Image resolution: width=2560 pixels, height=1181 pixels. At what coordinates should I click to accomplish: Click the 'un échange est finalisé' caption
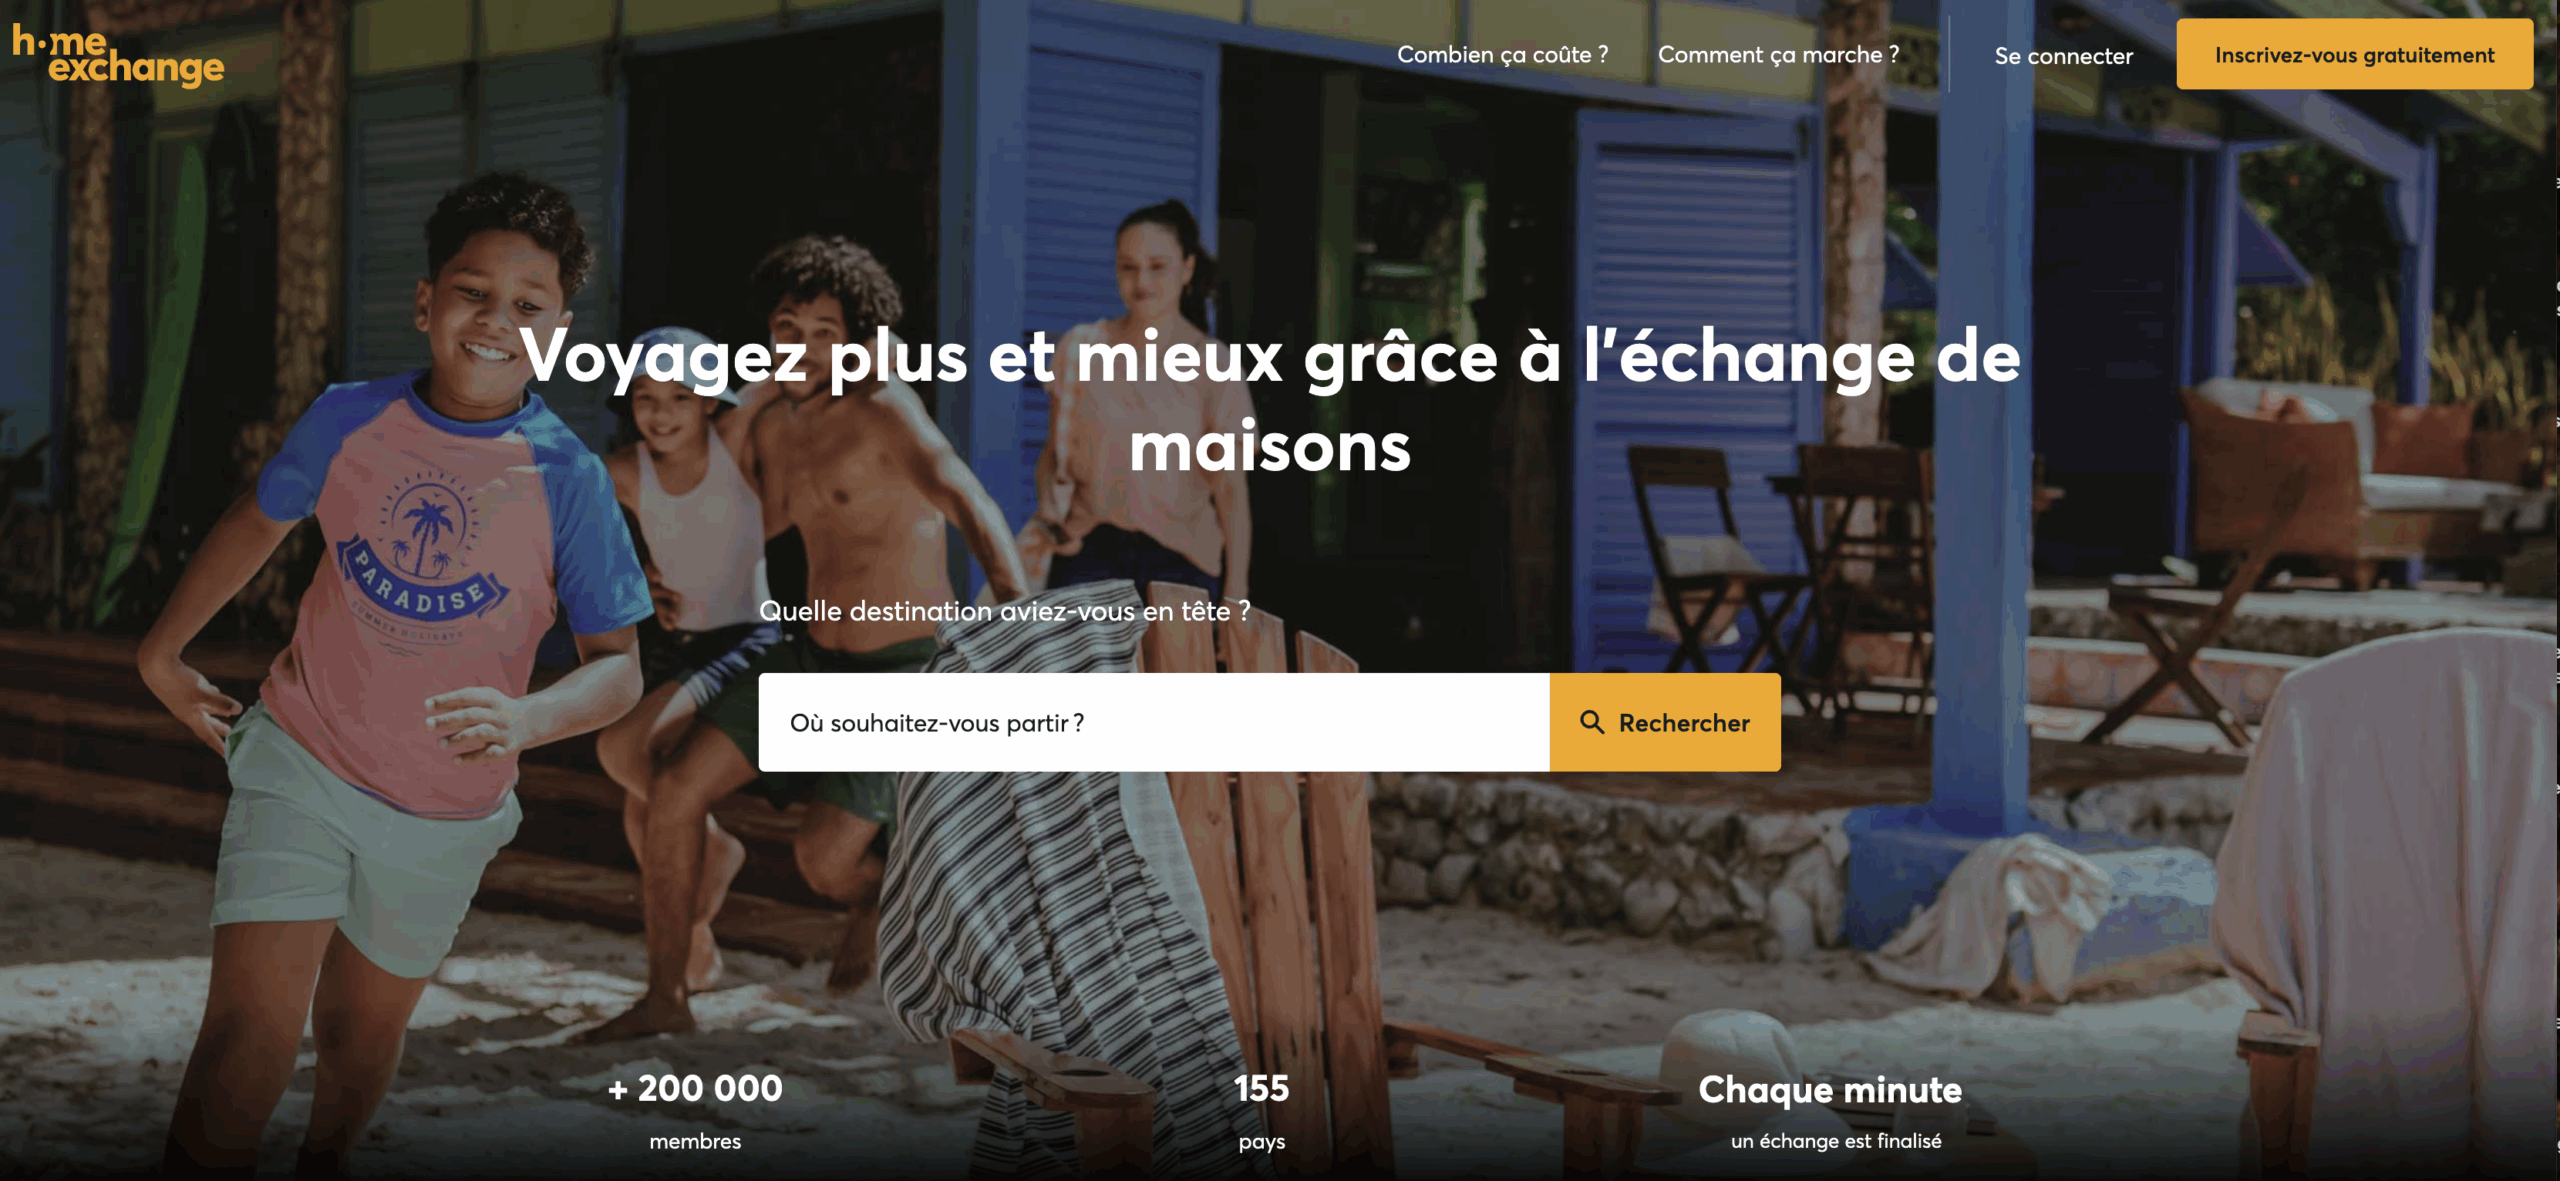1836,1141
